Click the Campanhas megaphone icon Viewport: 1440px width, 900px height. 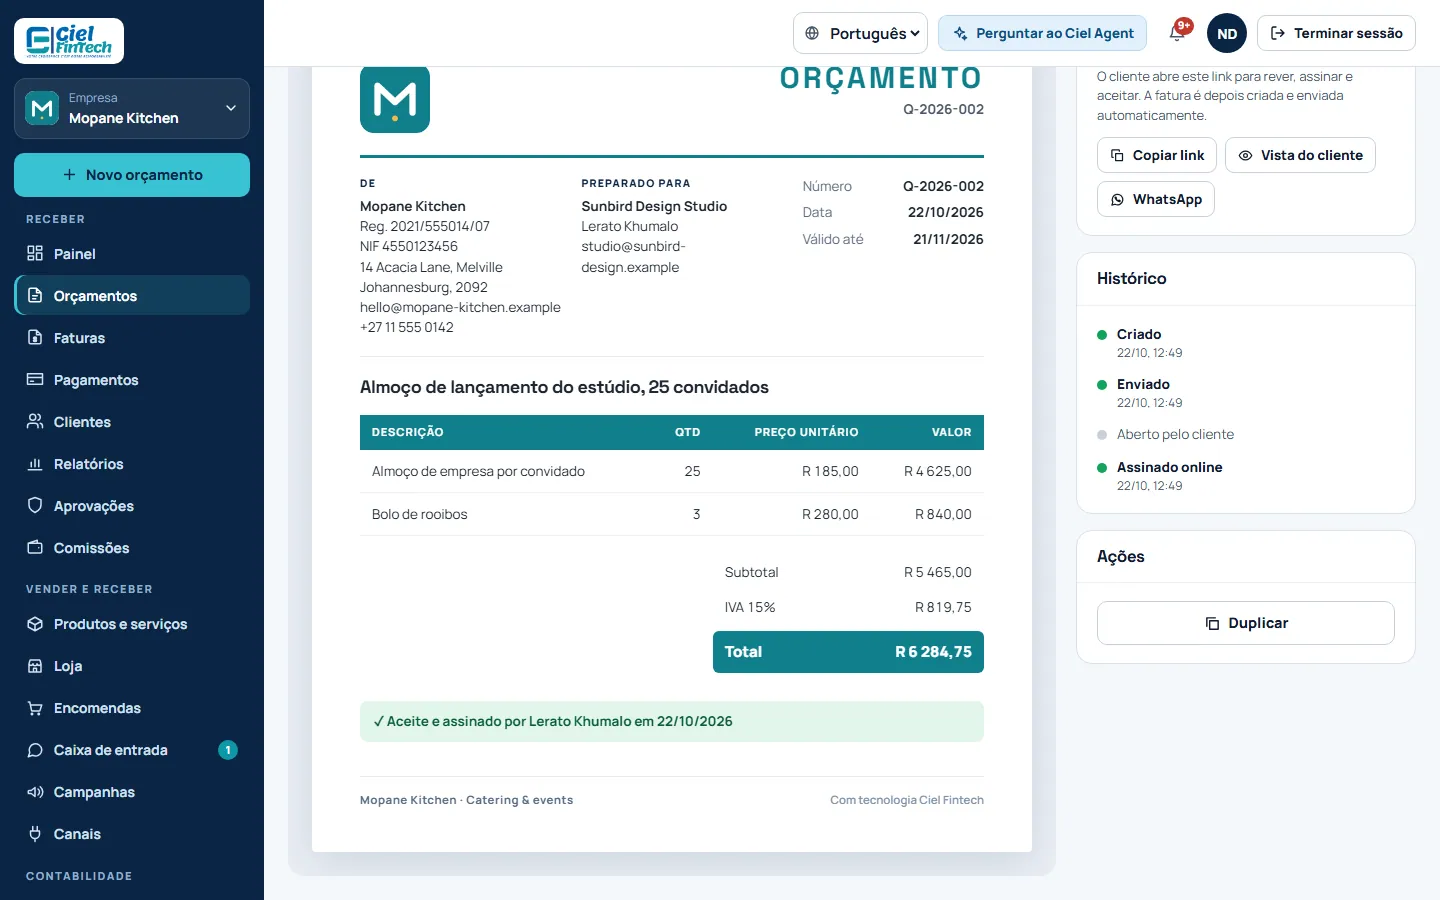pos(35,791)
